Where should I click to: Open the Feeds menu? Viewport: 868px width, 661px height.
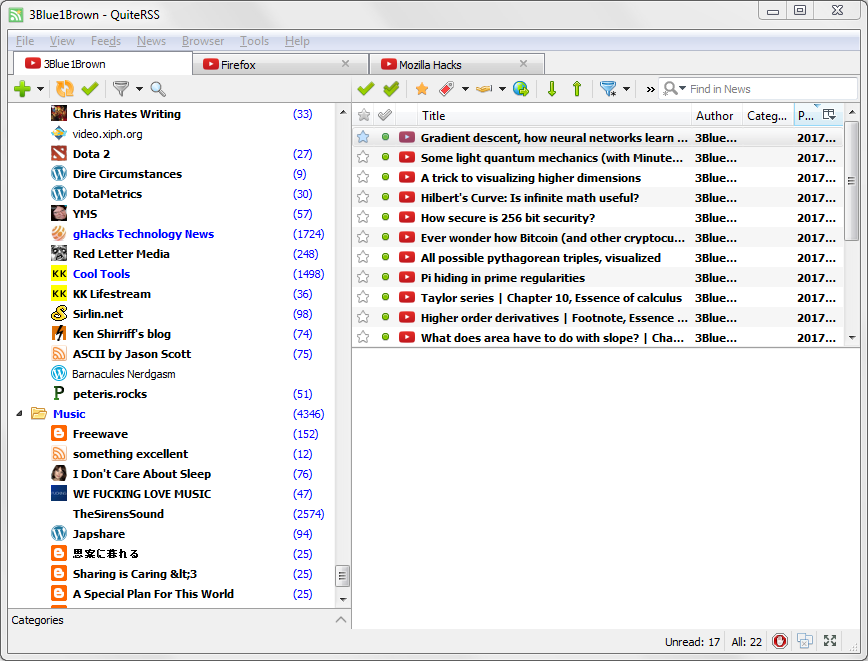[105, 41]
